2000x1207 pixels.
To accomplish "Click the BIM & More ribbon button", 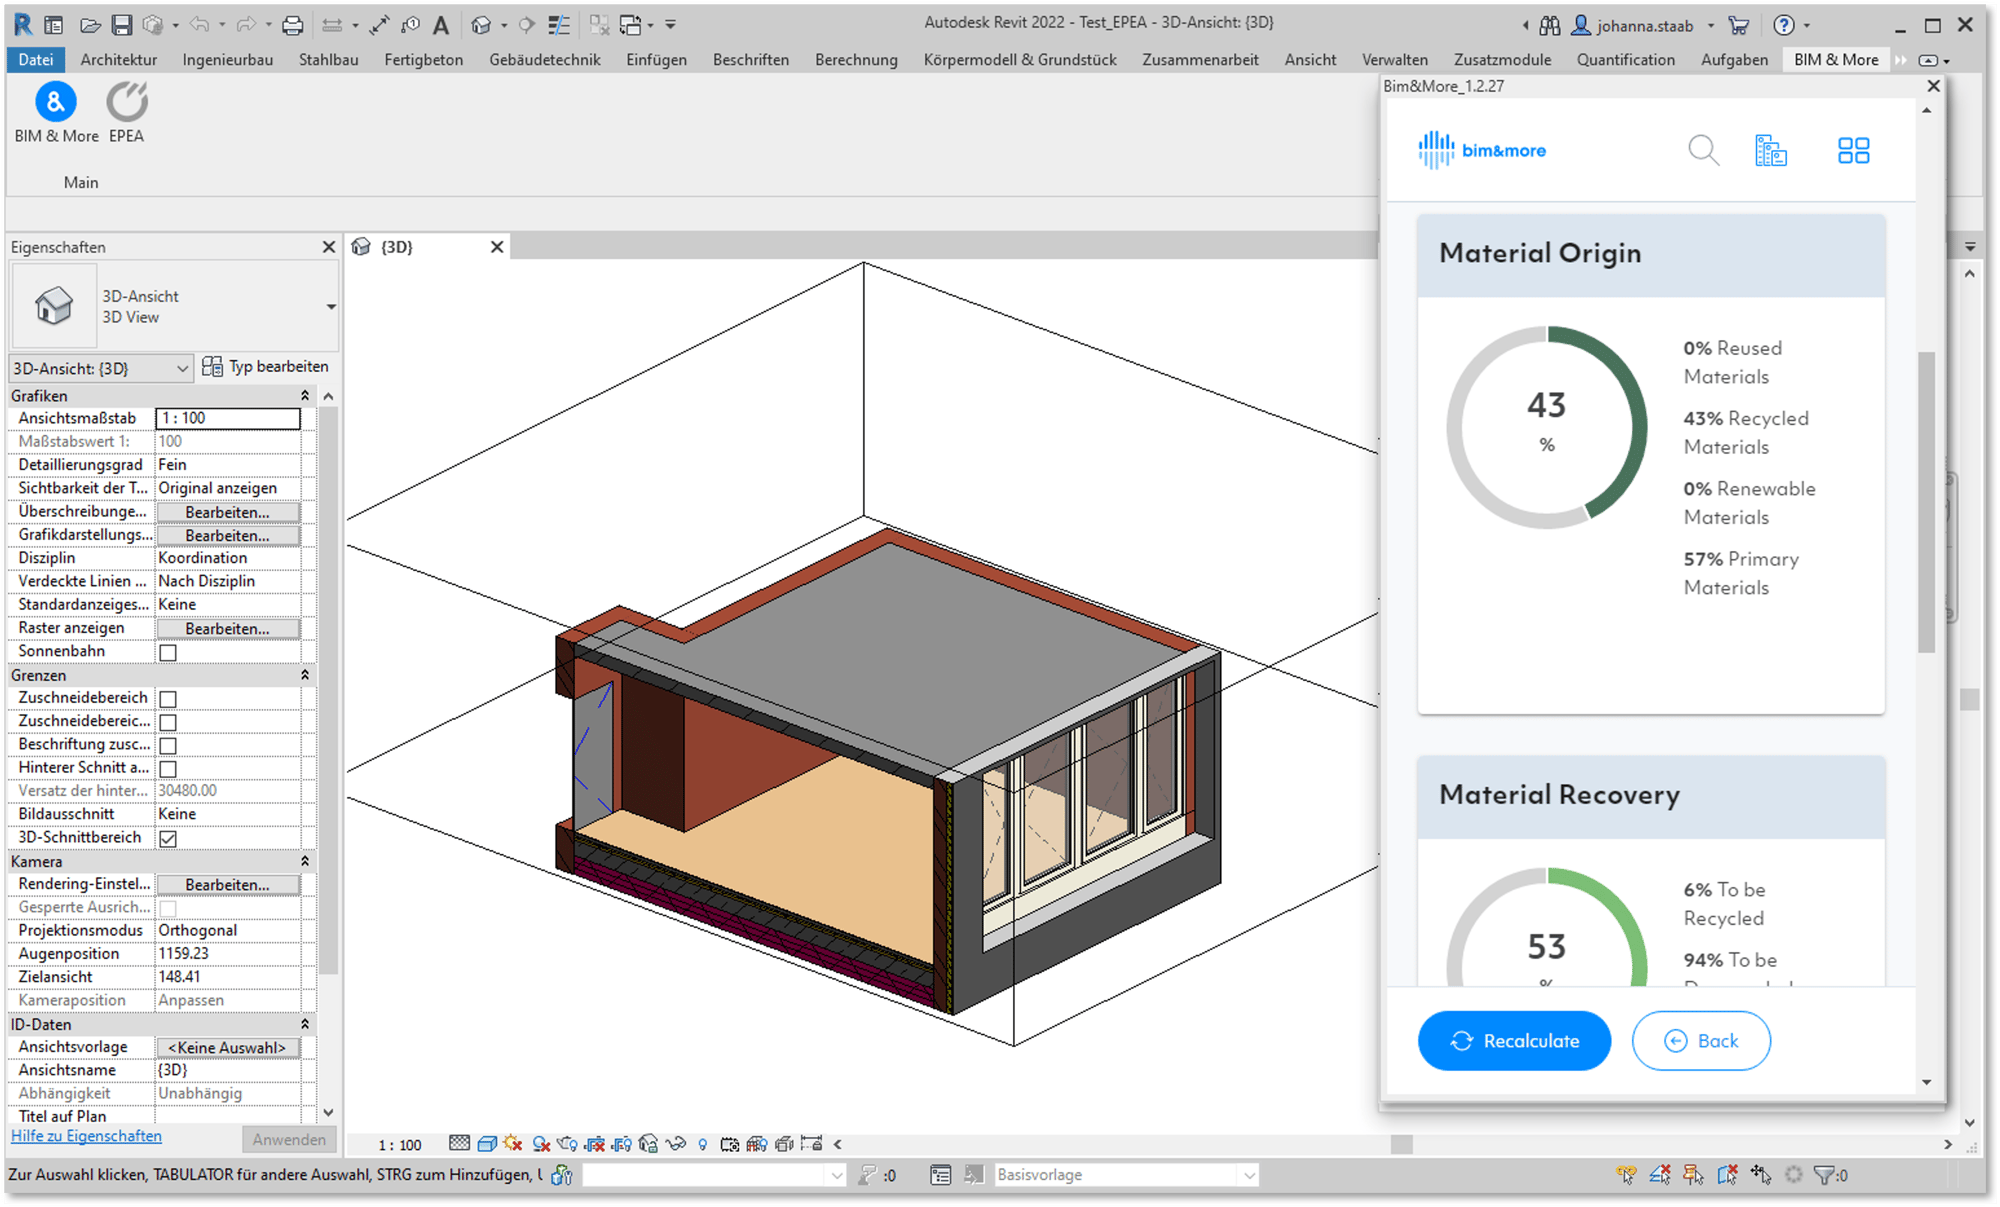I will (56, 113).
